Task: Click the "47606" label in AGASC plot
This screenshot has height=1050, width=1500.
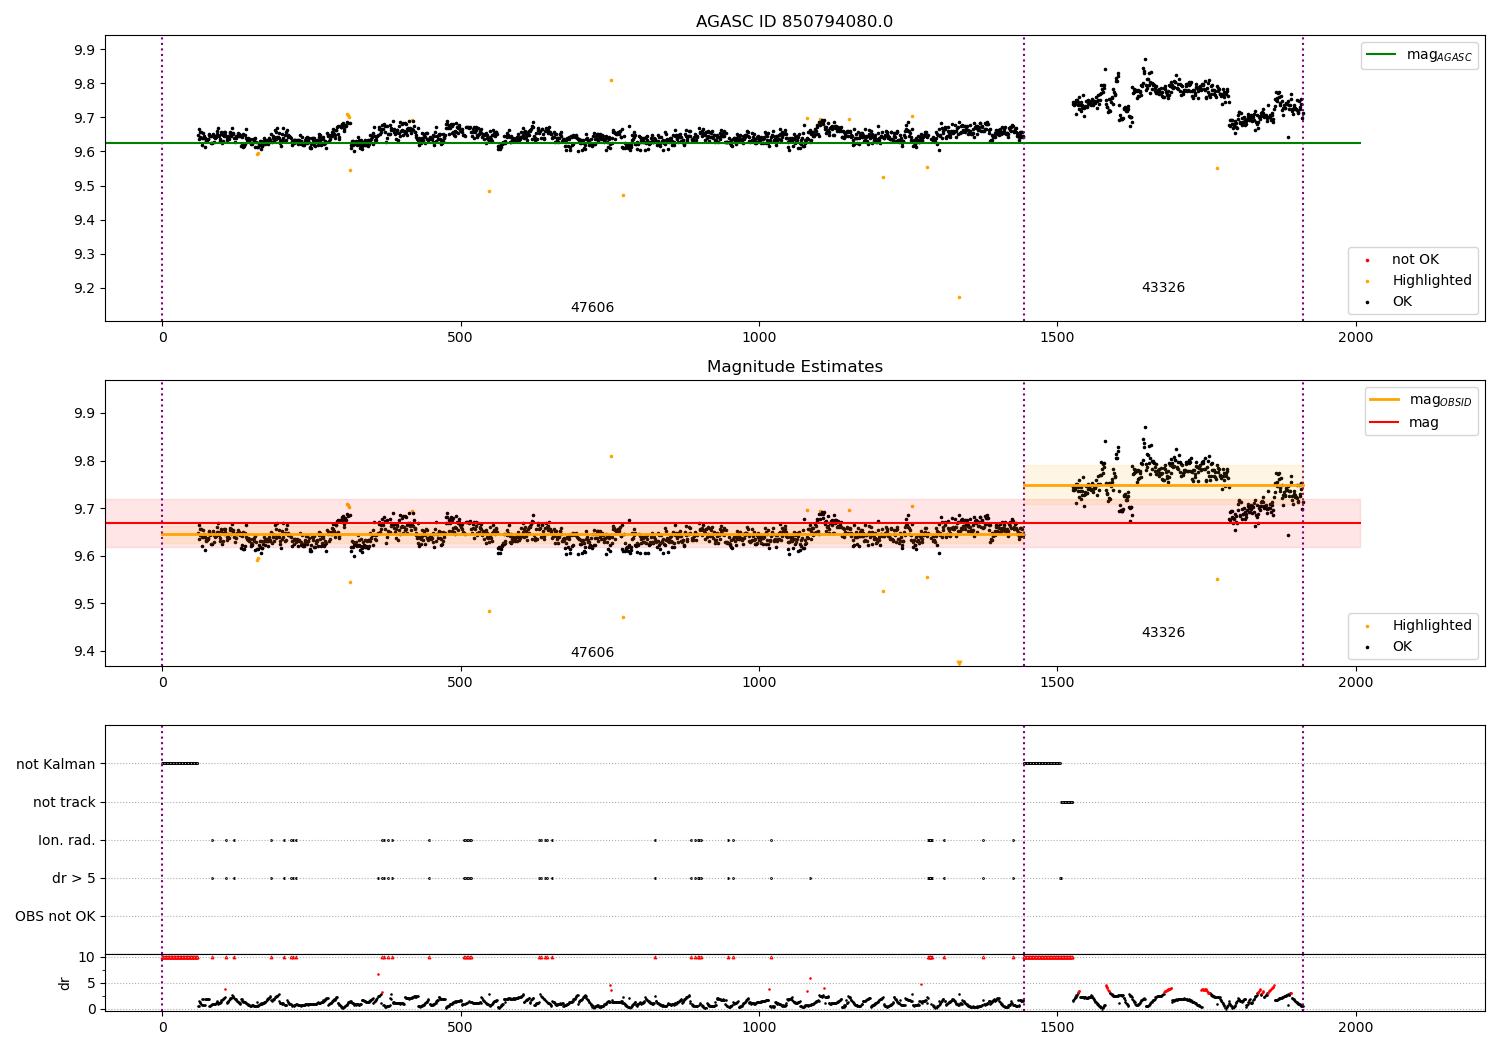Action: [592, 308]
